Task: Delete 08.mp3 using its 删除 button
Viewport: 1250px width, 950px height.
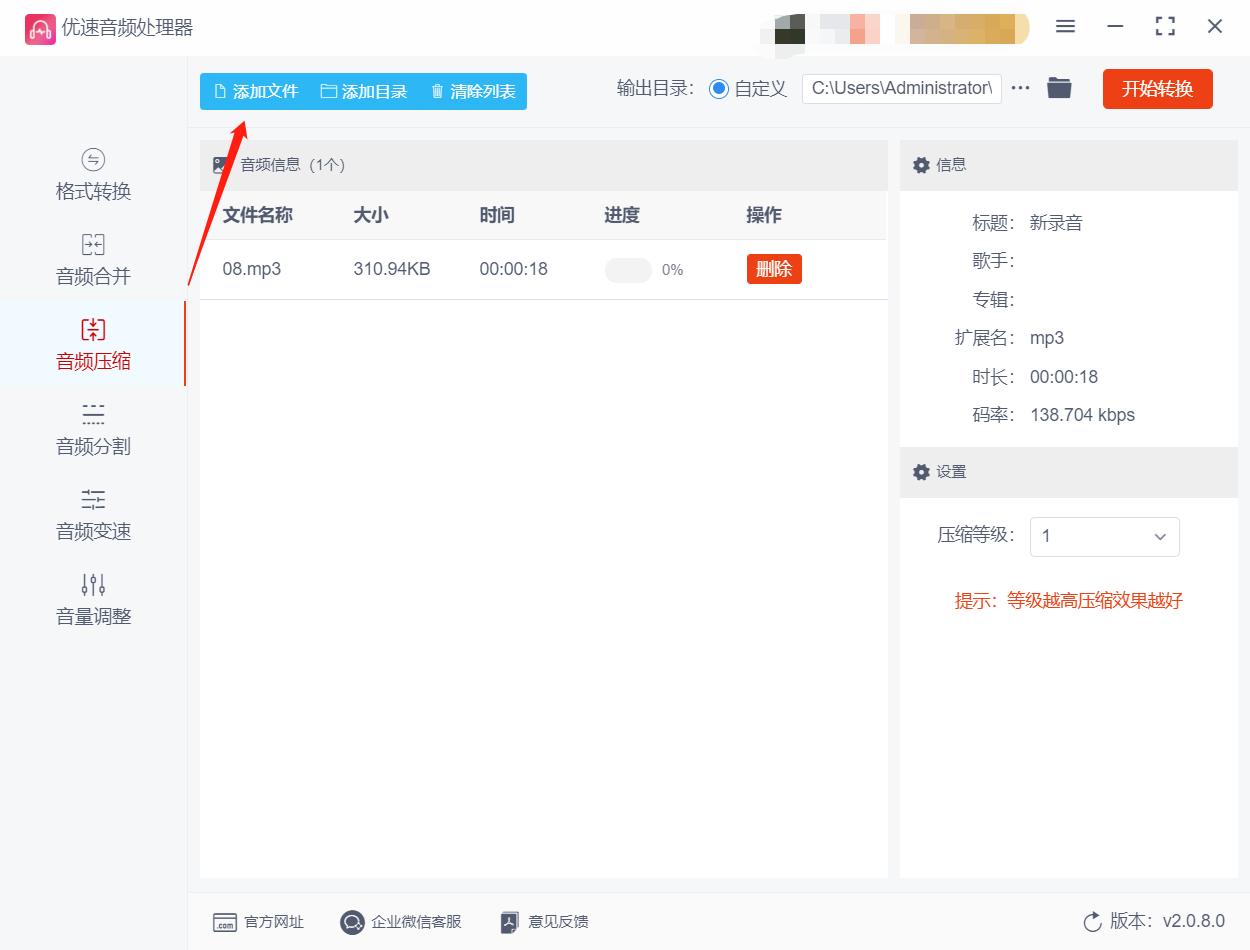Action: pos(774,269)
